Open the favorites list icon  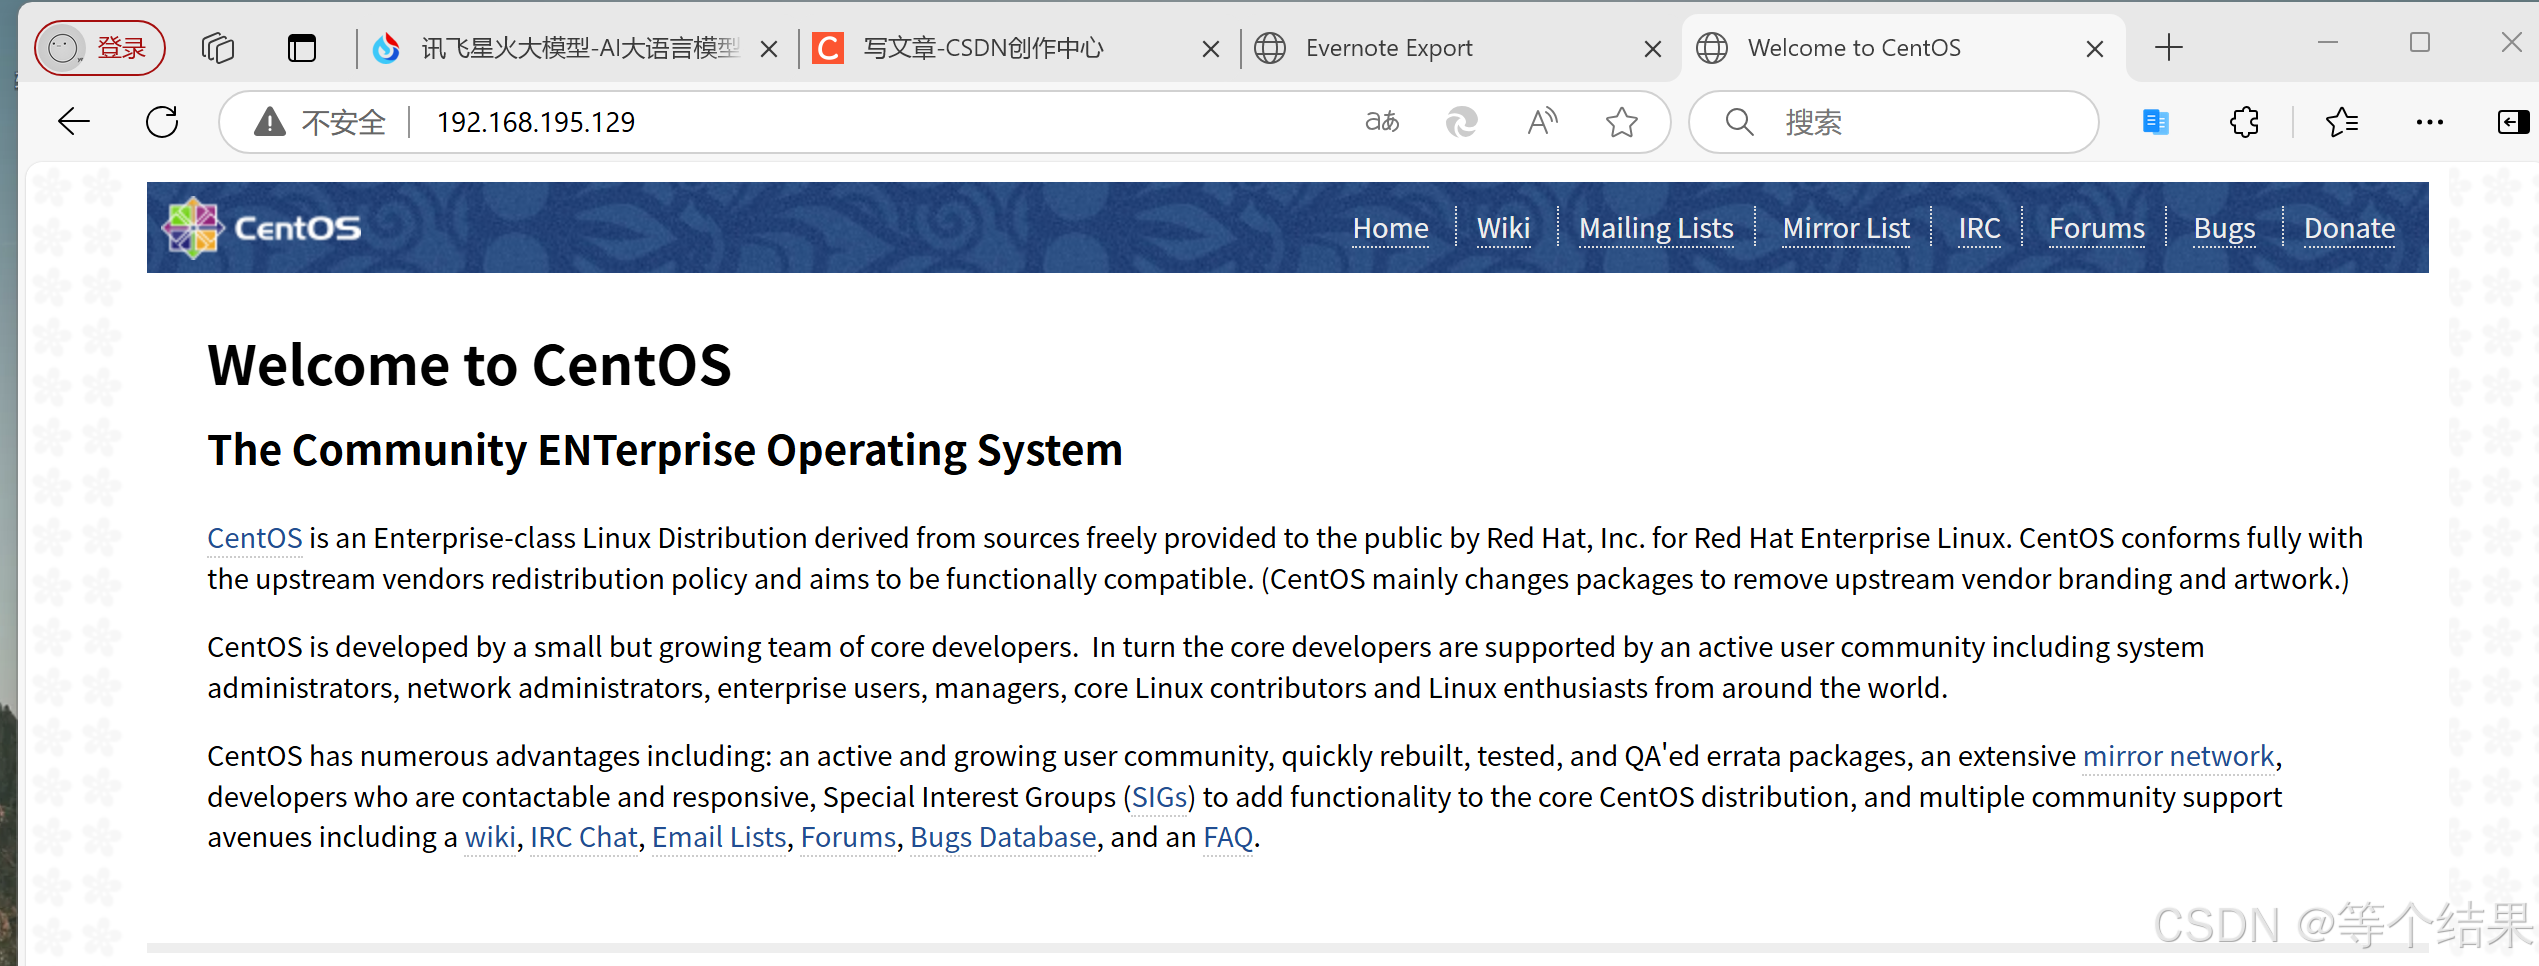[x=2342, y=122]
